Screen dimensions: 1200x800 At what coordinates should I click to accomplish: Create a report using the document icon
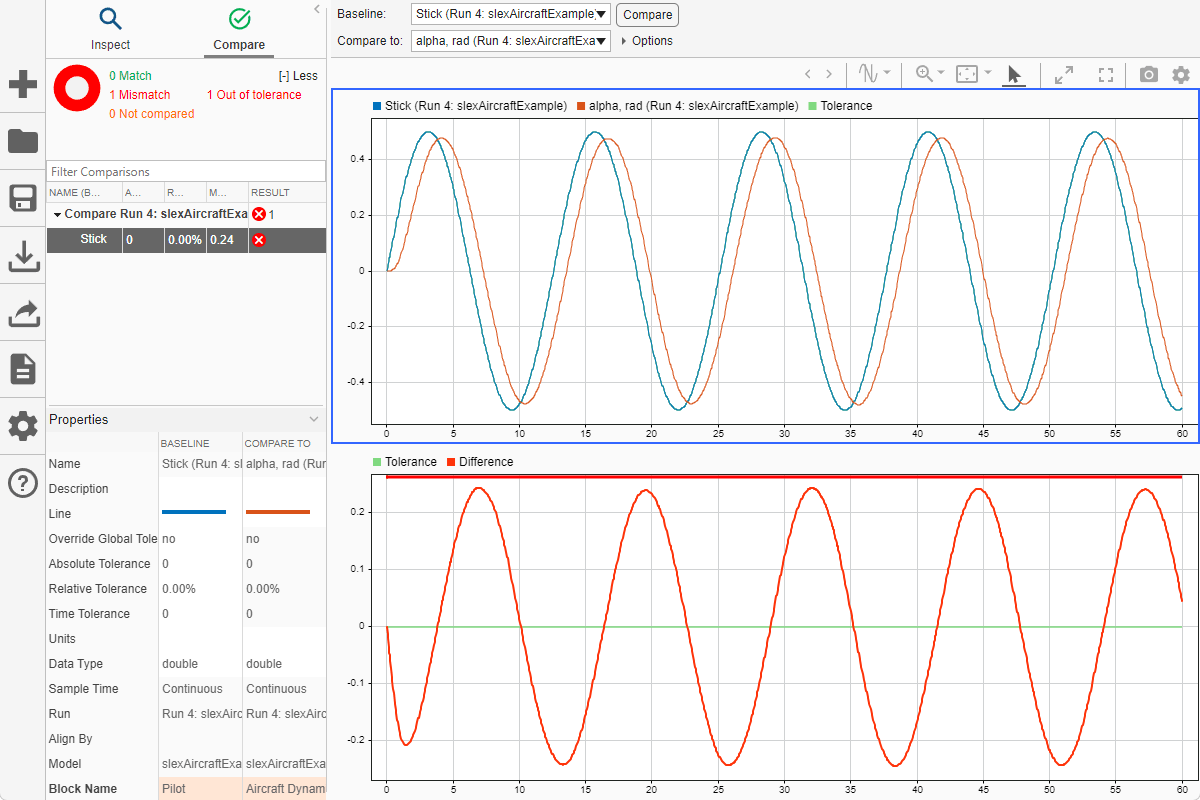(x=22, y=369)
